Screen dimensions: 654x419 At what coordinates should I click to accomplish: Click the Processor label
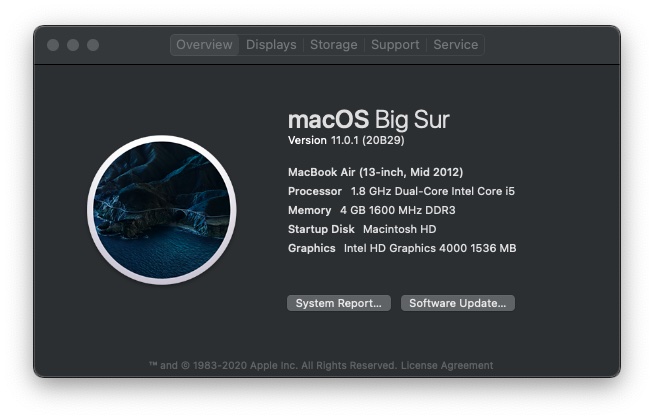pyautogui.click(x=315, y=191)
